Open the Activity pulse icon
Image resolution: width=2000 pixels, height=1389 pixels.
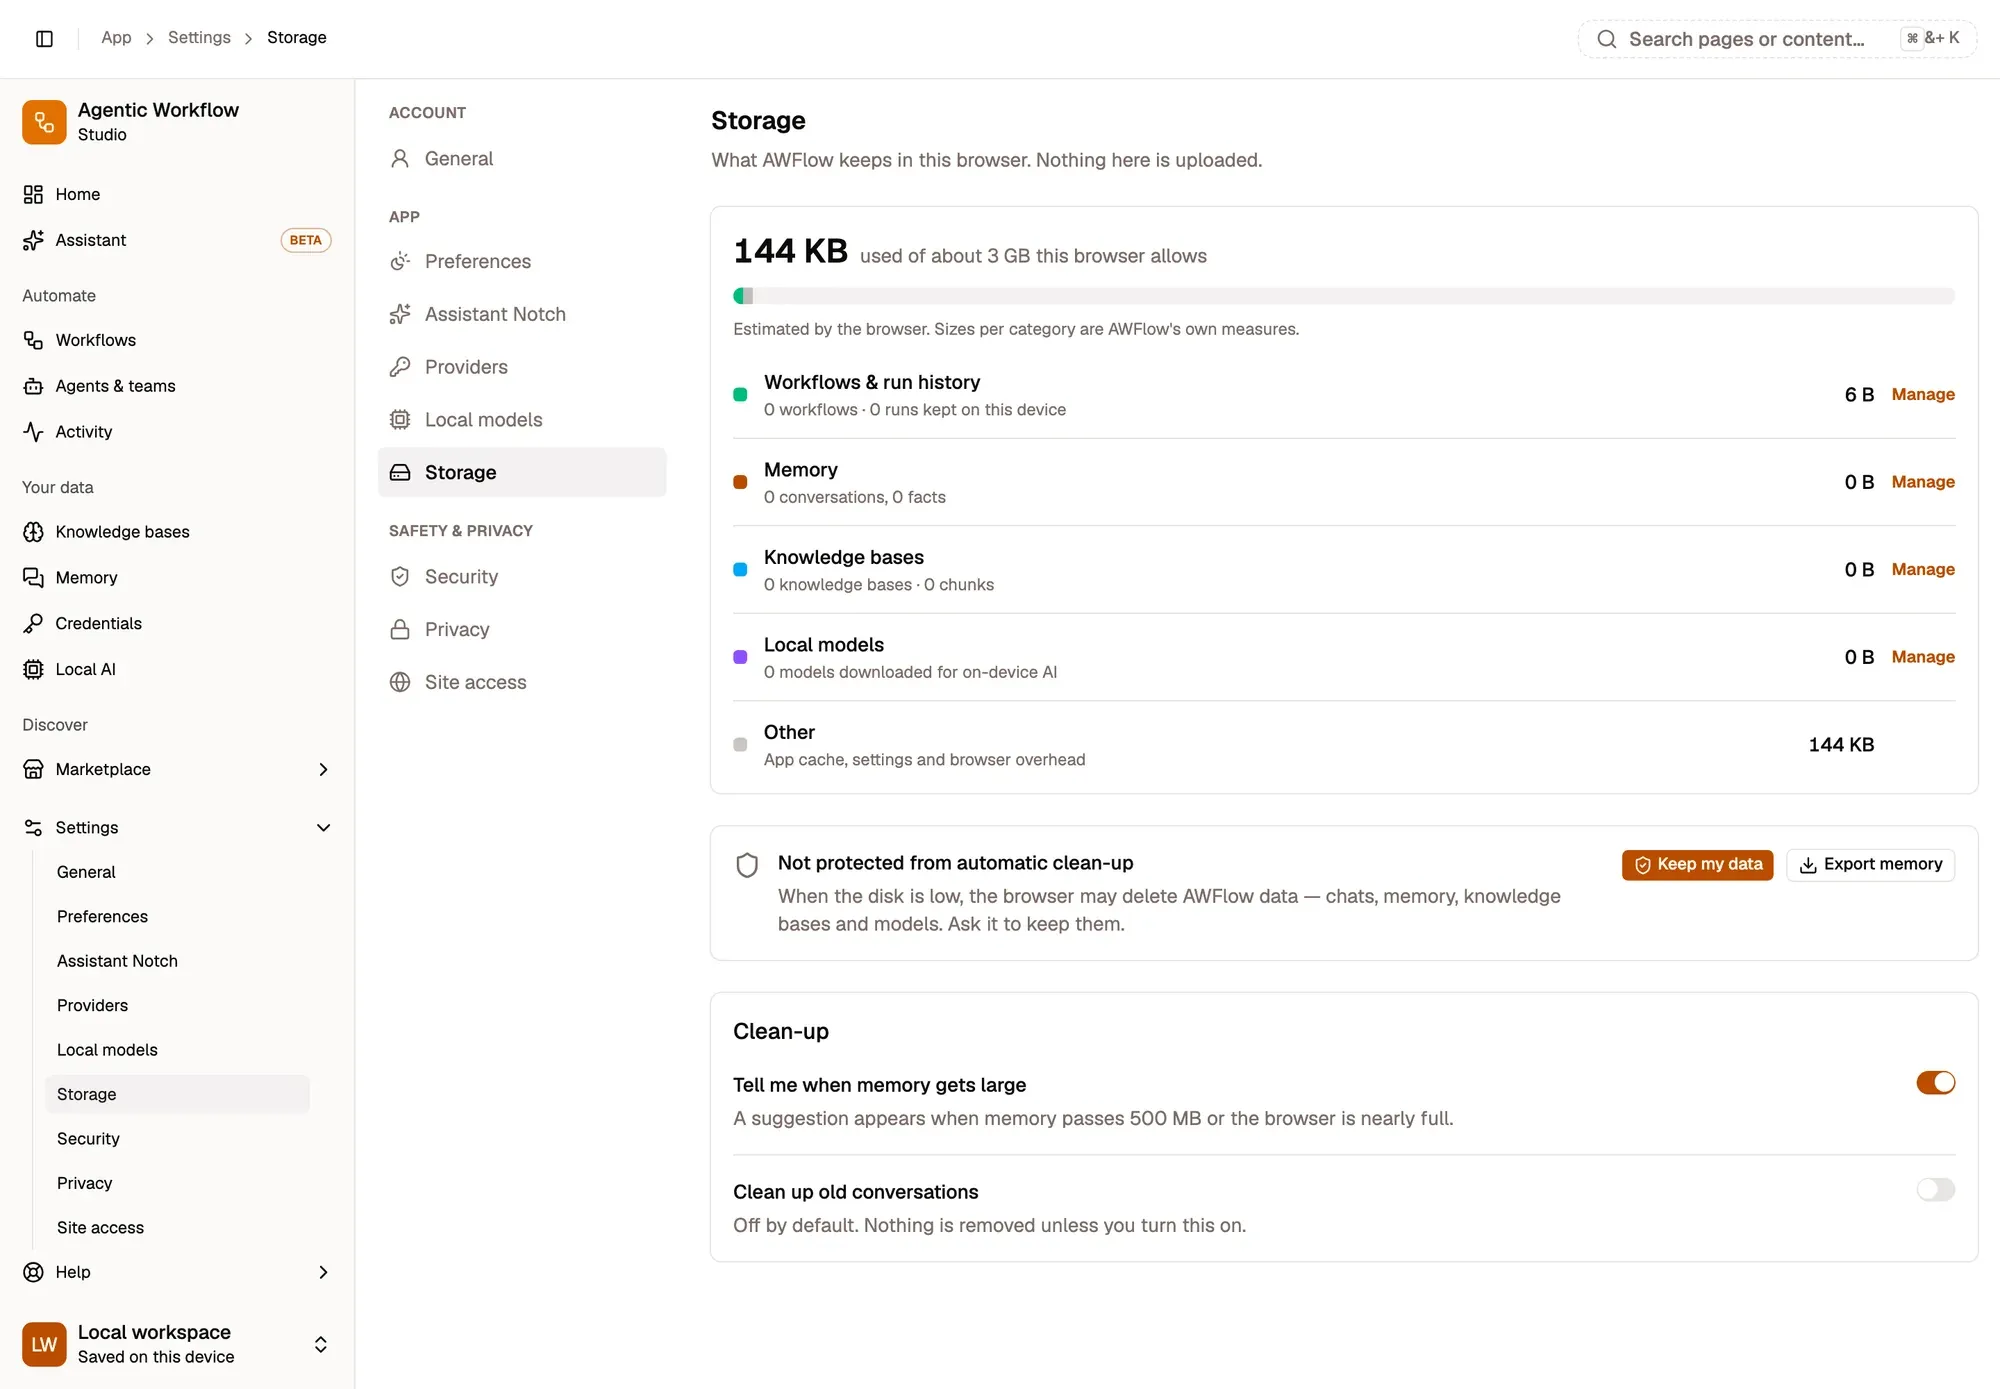tap(33, 432)
